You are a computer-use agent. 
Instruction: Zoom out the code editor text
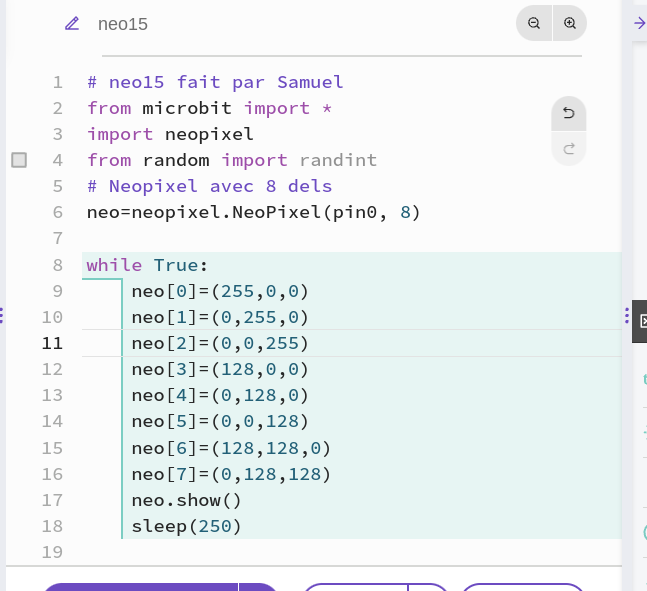[x=534, y=23]
